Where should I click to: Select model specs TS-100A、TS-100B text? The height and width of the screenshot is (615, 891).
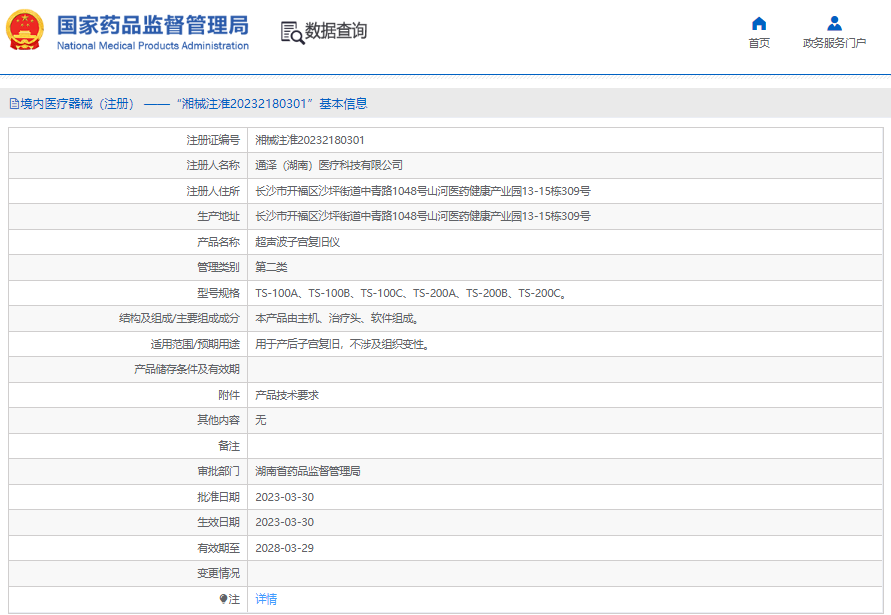[303, 293]
